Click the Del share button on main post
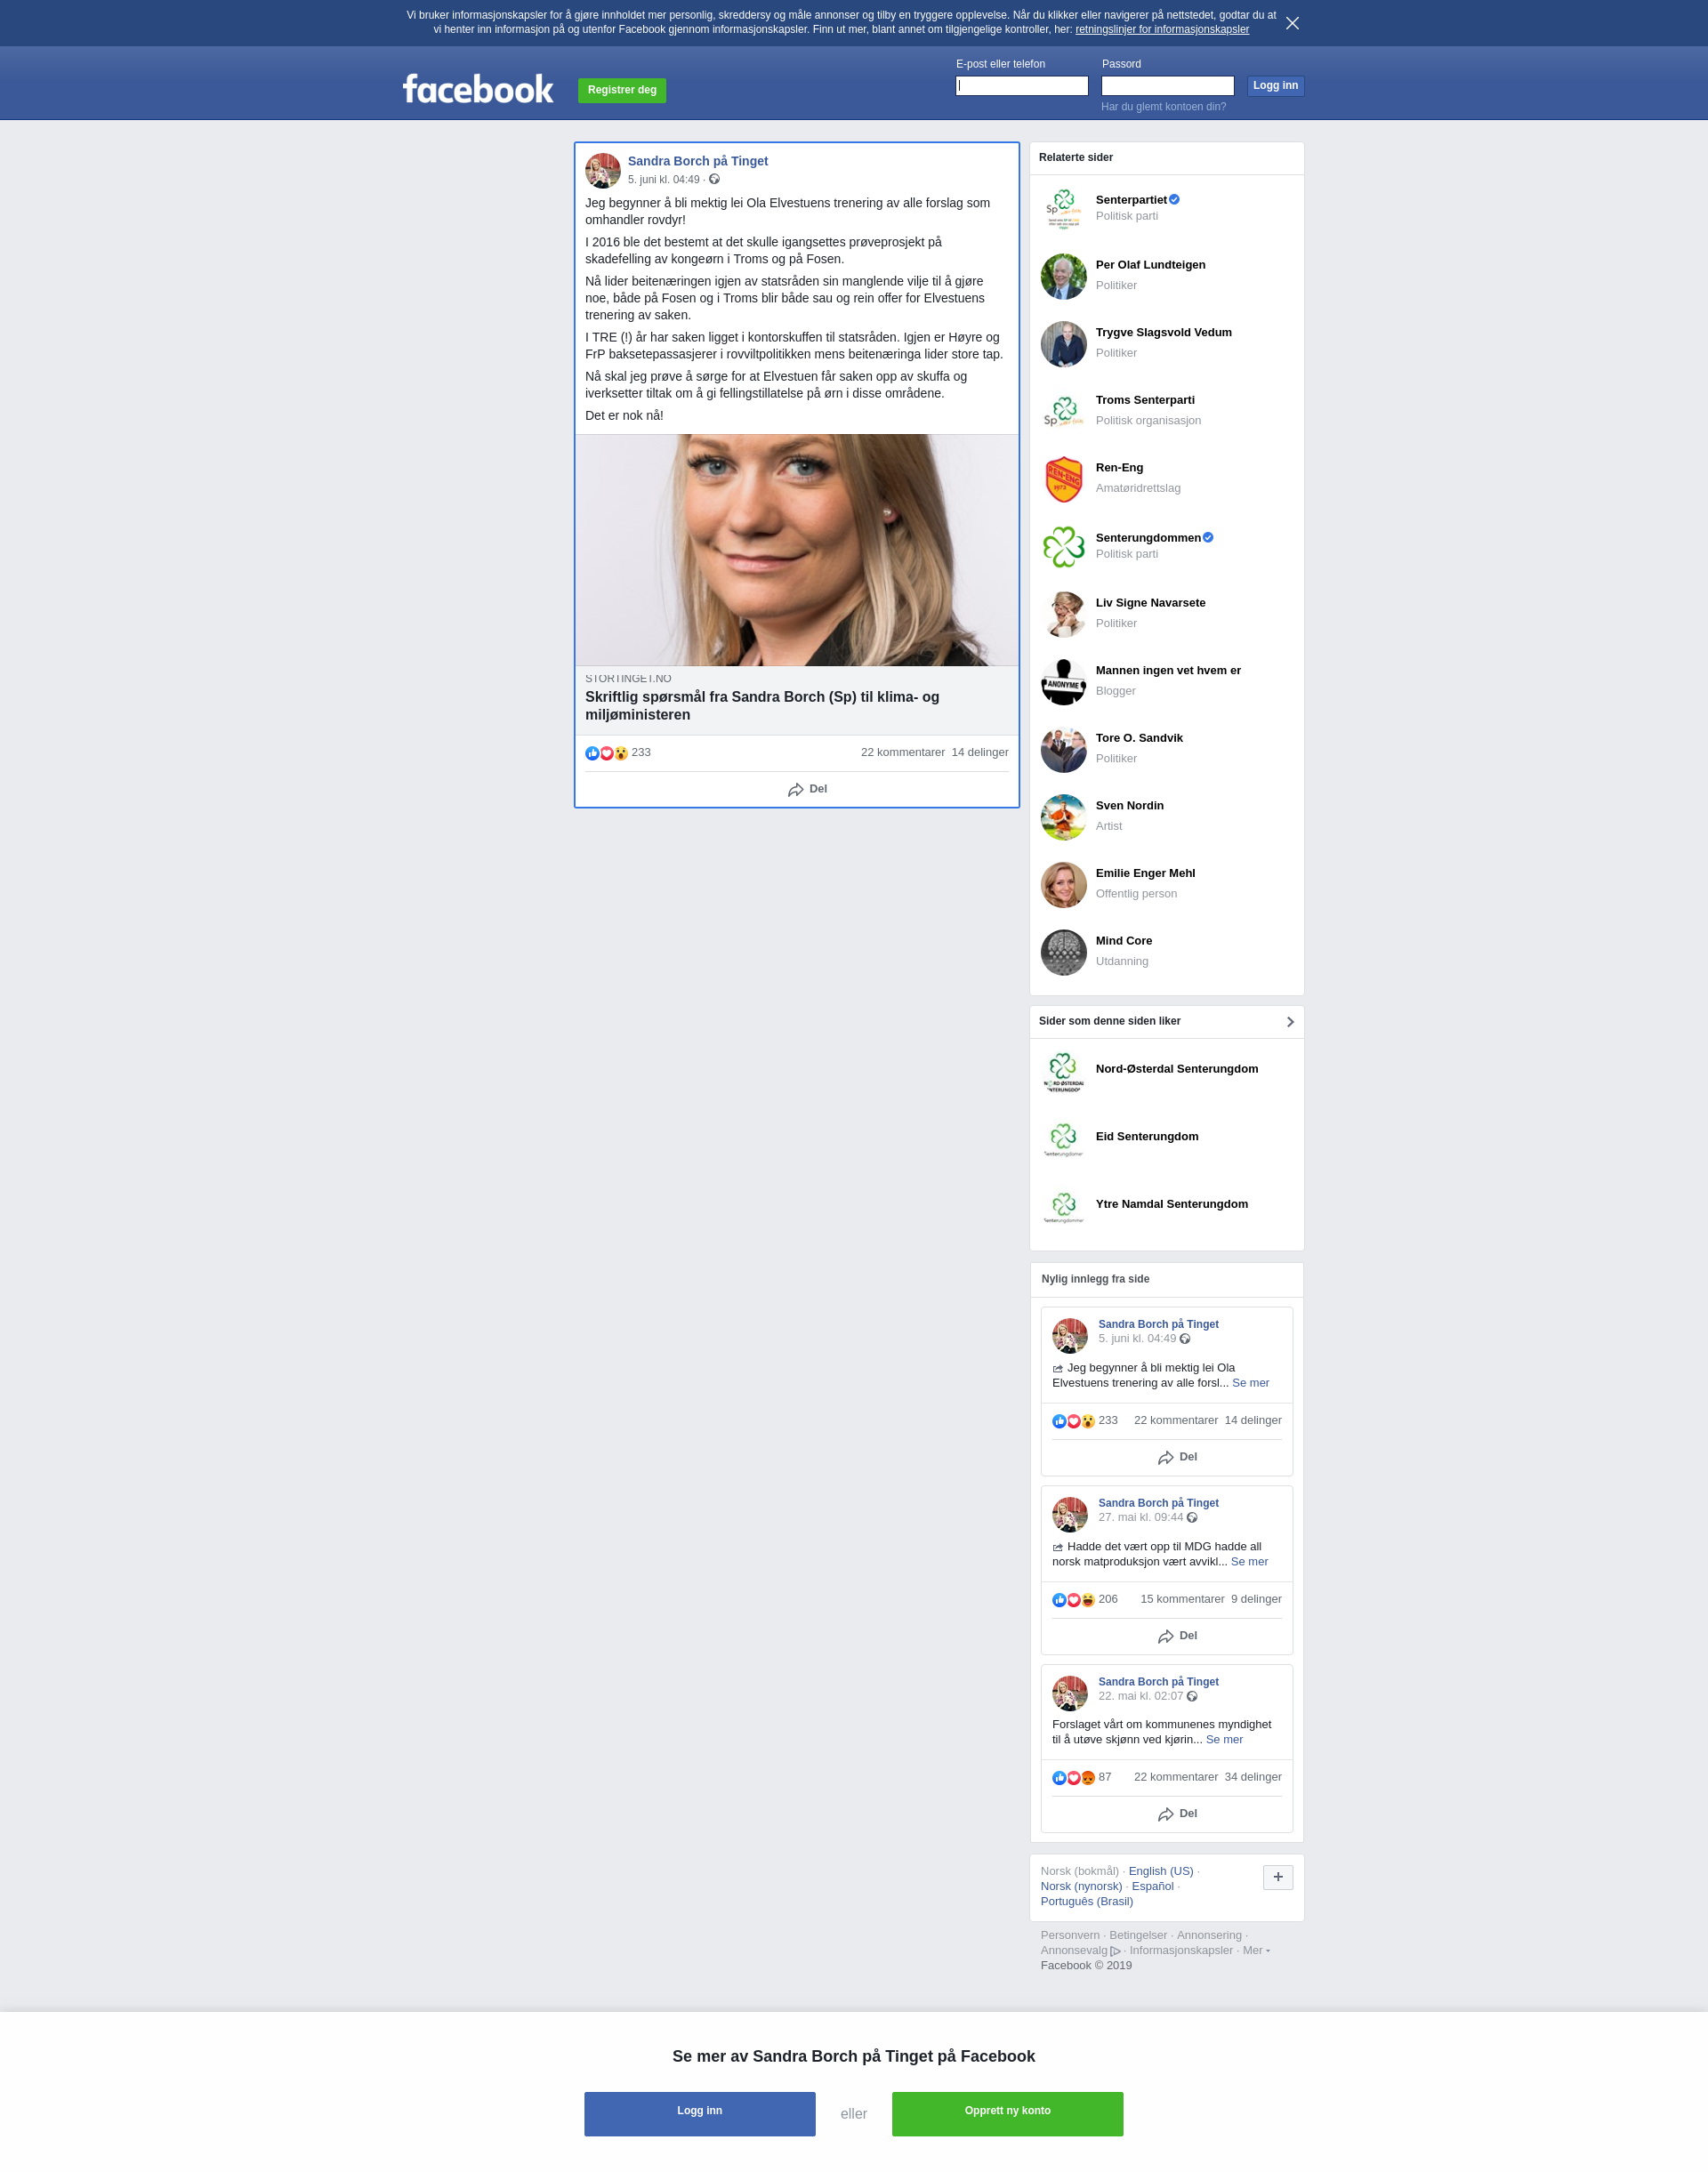The height and width of the screenshot is (2172, 1708). [807, 789]
